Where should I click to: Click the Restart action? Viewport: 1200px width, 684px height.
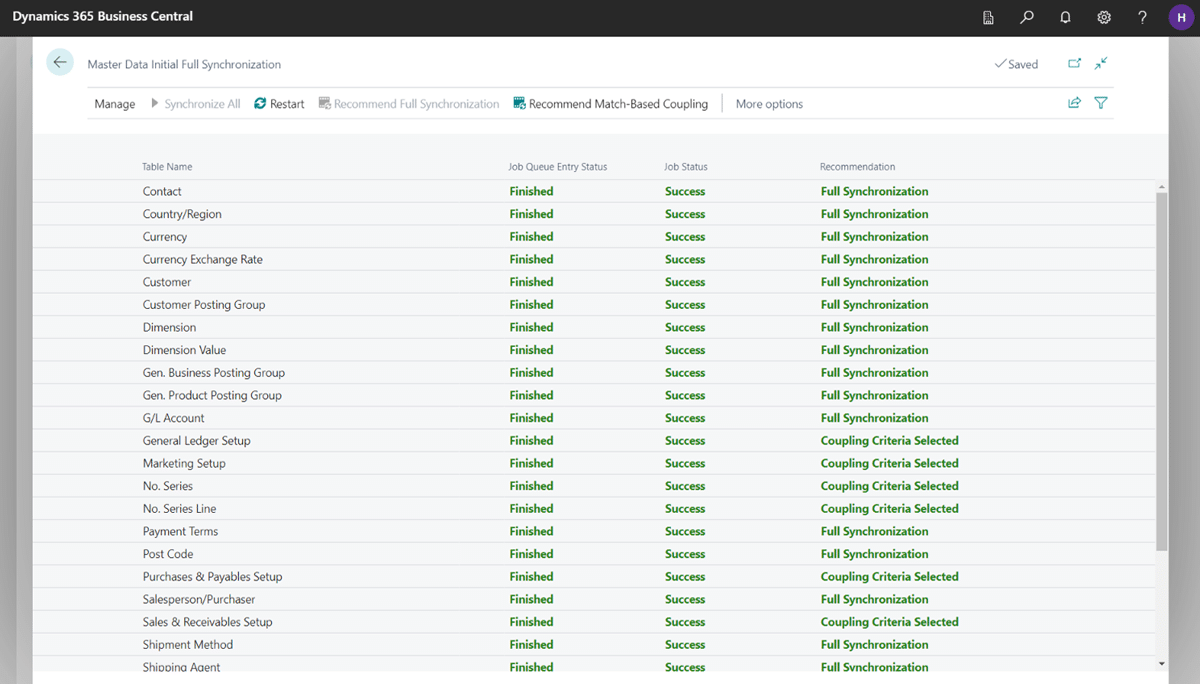(x=279, y=104)
